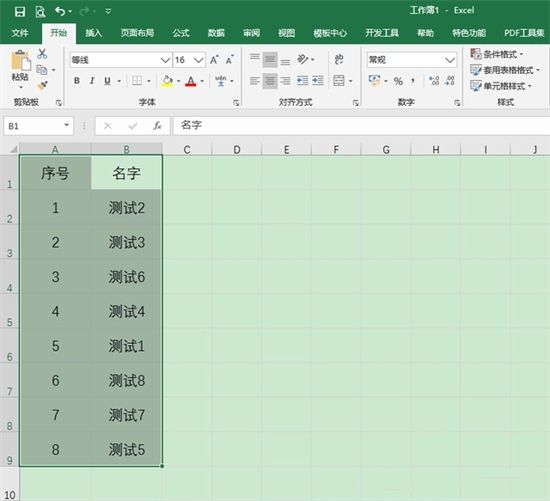Click Decrease Indent icon

[302, 81]
